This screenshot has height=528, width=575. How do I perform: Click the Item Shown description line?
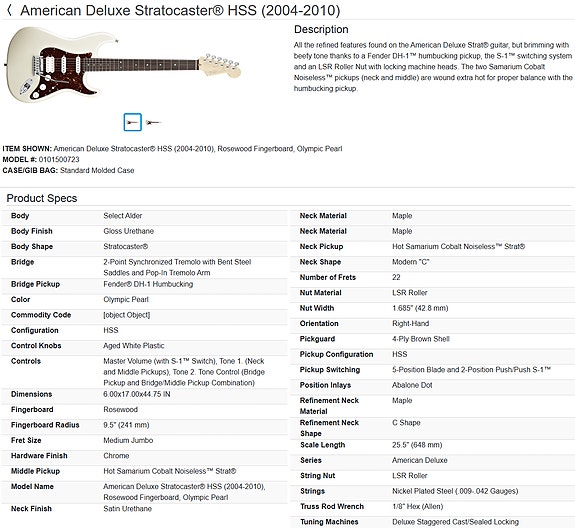[x=172, y=149]
